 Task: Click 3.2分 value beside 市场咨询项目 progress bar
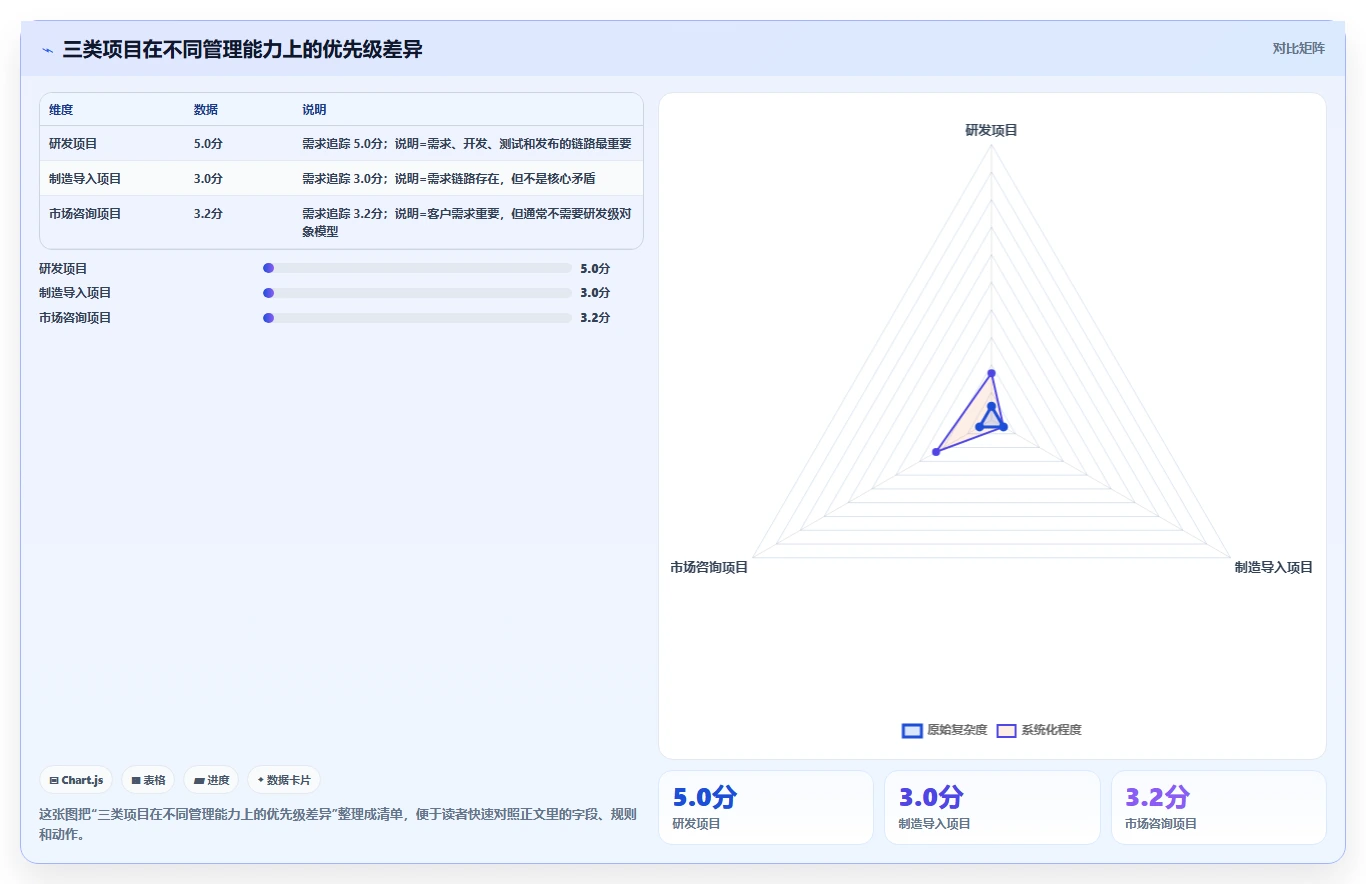595,317
